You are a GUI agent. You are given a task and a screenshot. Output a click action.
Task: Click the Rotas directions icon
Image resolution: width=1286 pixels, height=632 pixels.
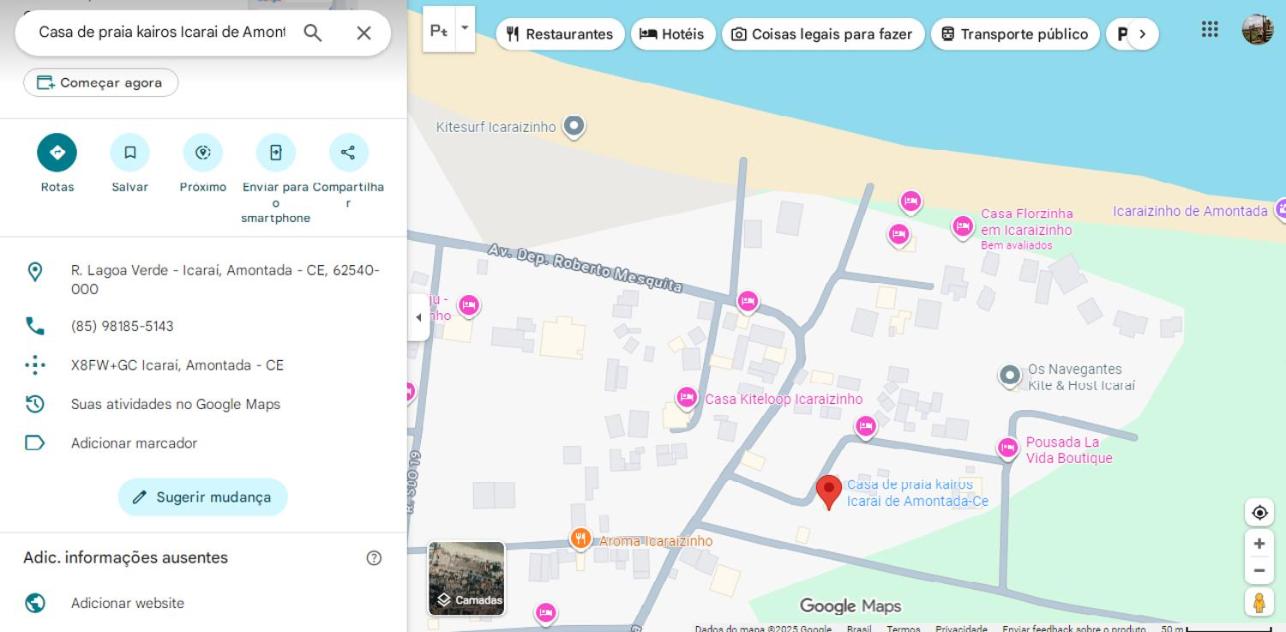pos(57,153)
